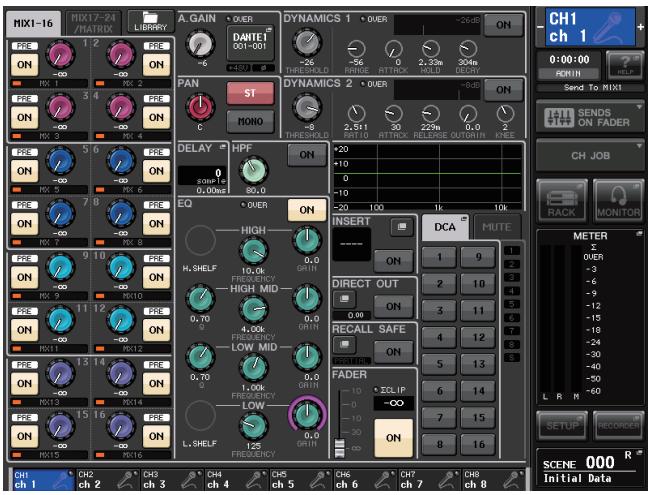The image size is (651, 495).
Task: Select the Dynamics 2 RATIO knob
Action: pos(356,113)
